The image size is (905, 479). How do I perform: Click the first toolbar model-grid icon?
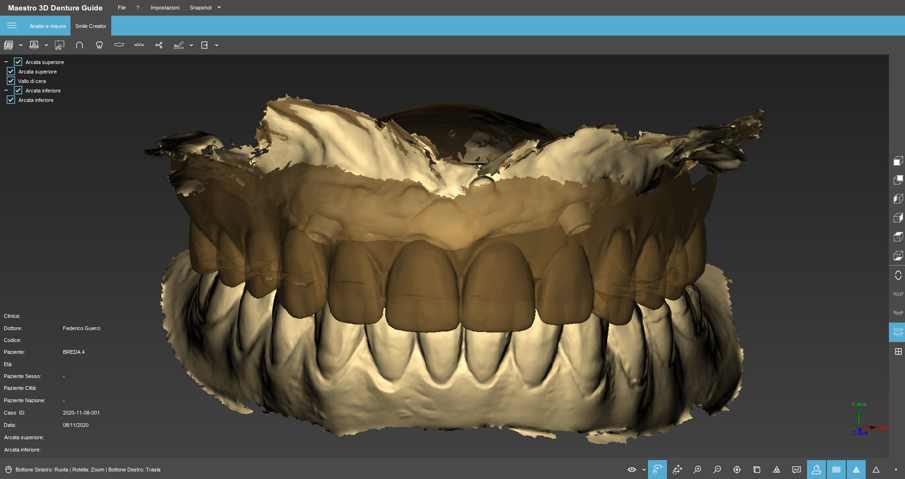(x=9, y=45)
